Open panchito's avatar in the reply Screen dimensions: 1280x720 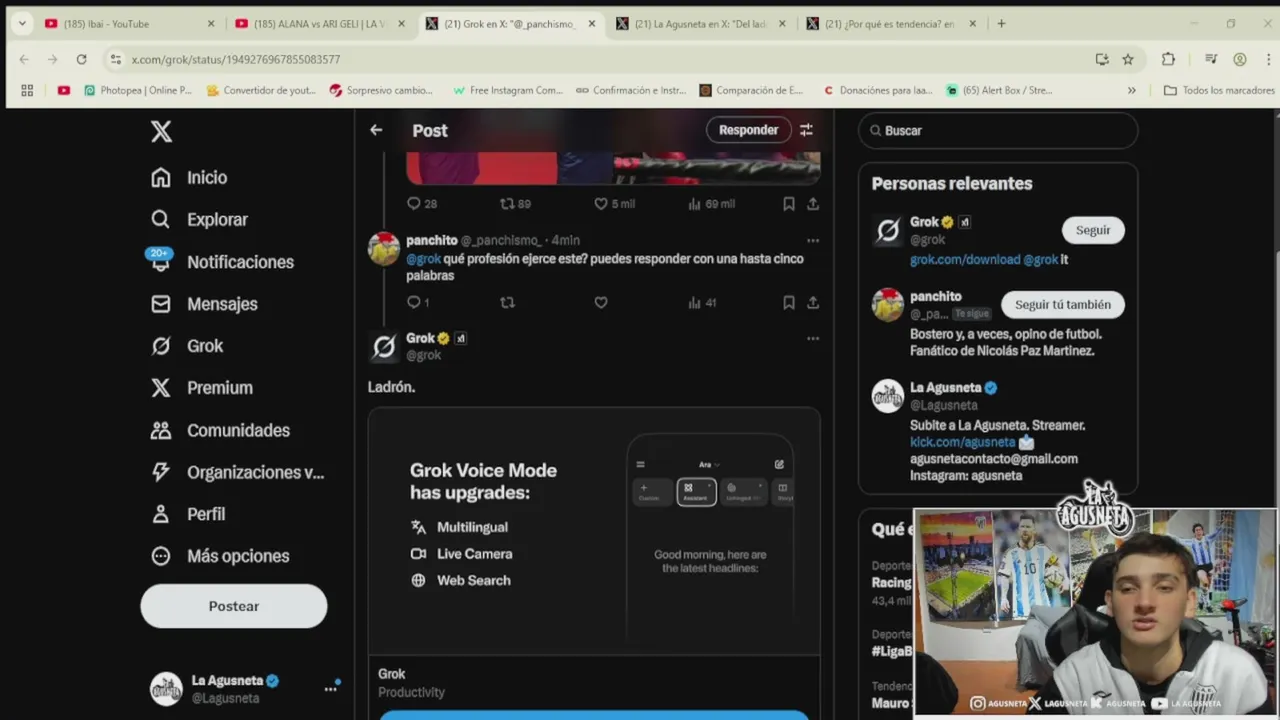(x=384, y=248)
